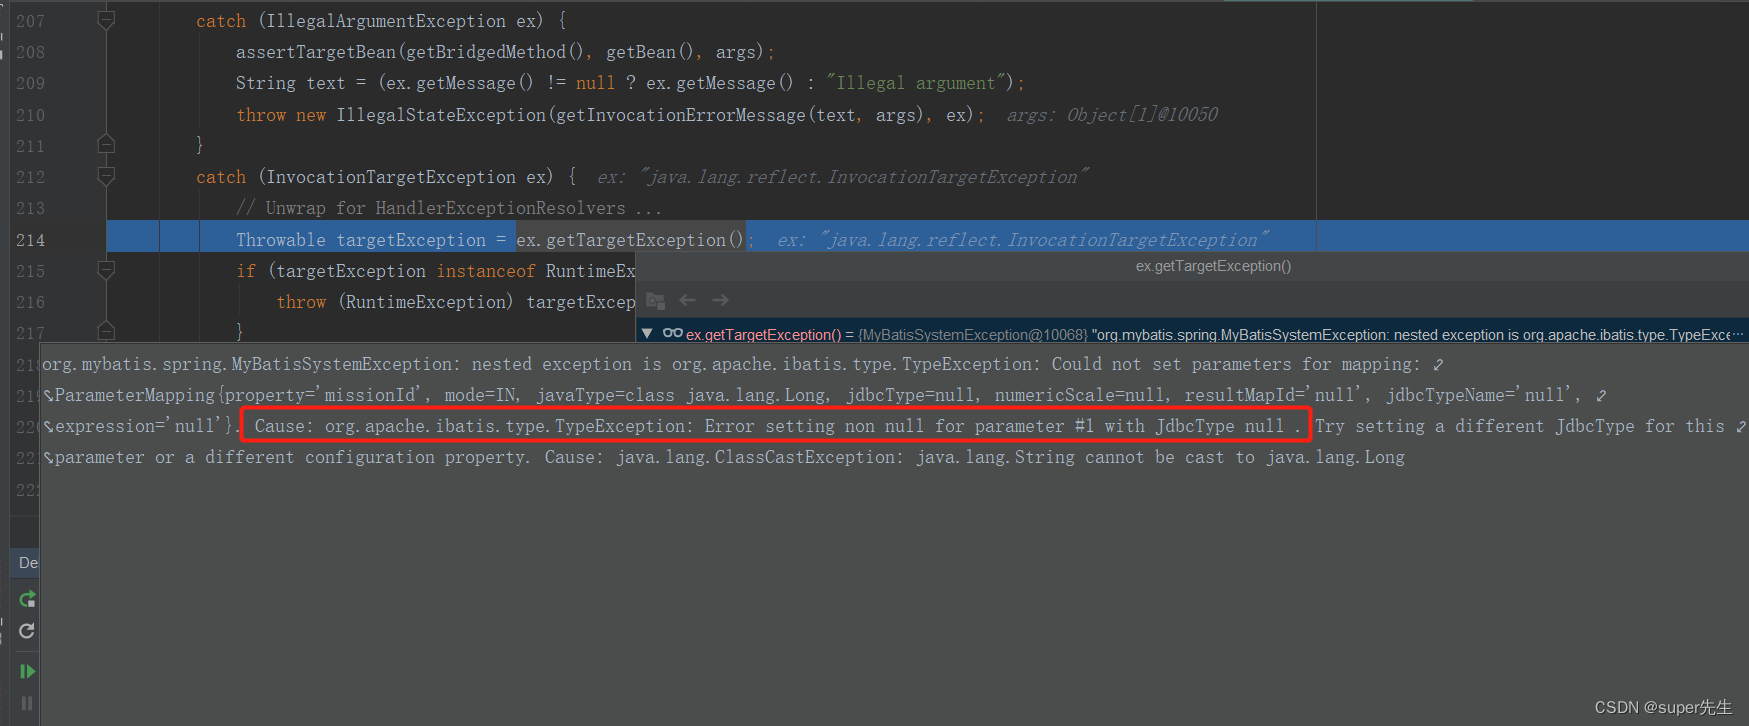Image resolution: width=1749 pixels, height=726 pixels.
Task: Collapse the ex.getTargetException() result node
Action: click(x=647, y=333)
